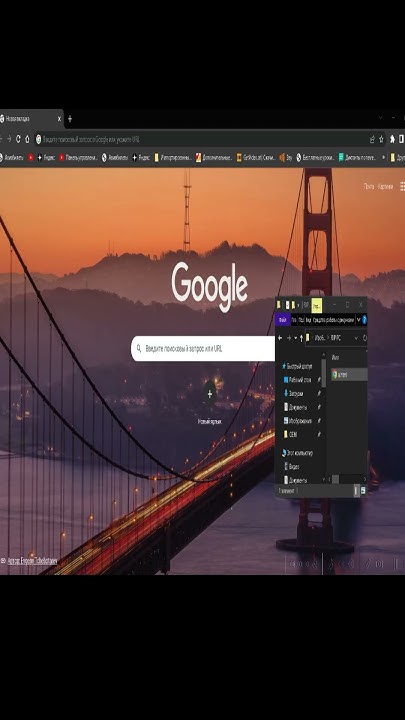Add a new shortcut with Новый ярлык

point(210,401)
